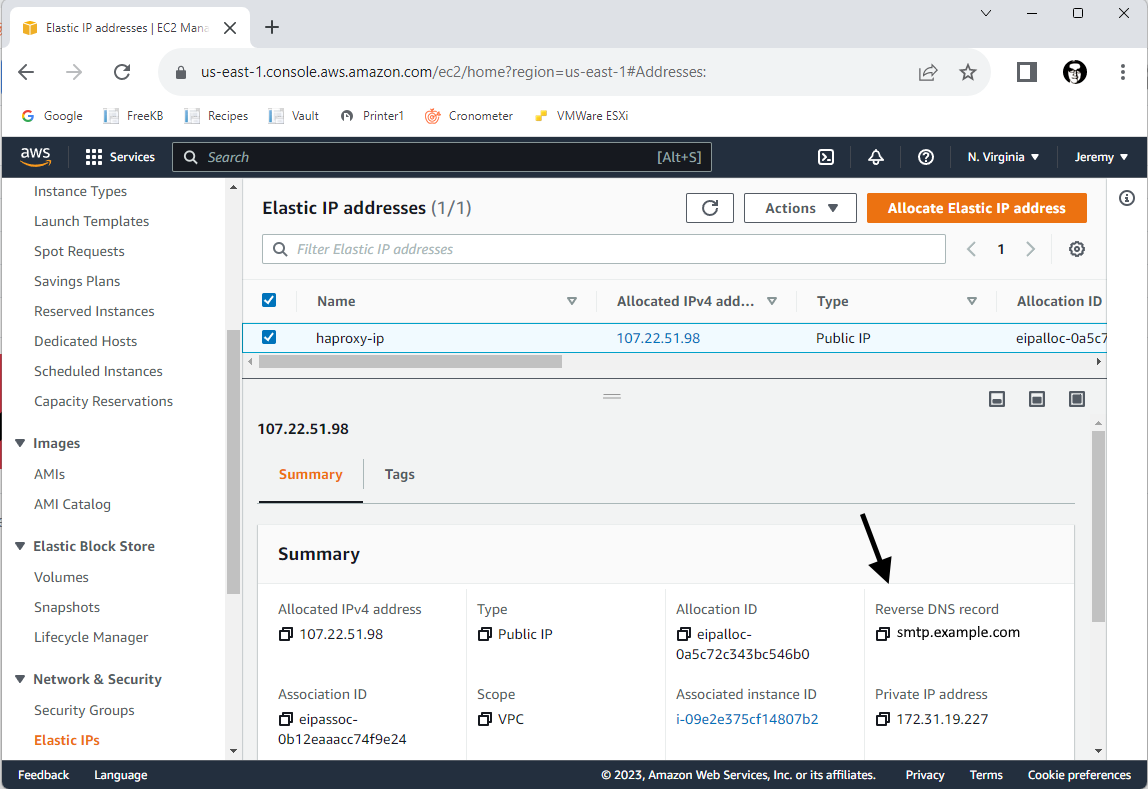The width and height of the screenshot is (1148, 789).
Task: Open Cookie preferences in footer
Action: tap(1079, 774)
